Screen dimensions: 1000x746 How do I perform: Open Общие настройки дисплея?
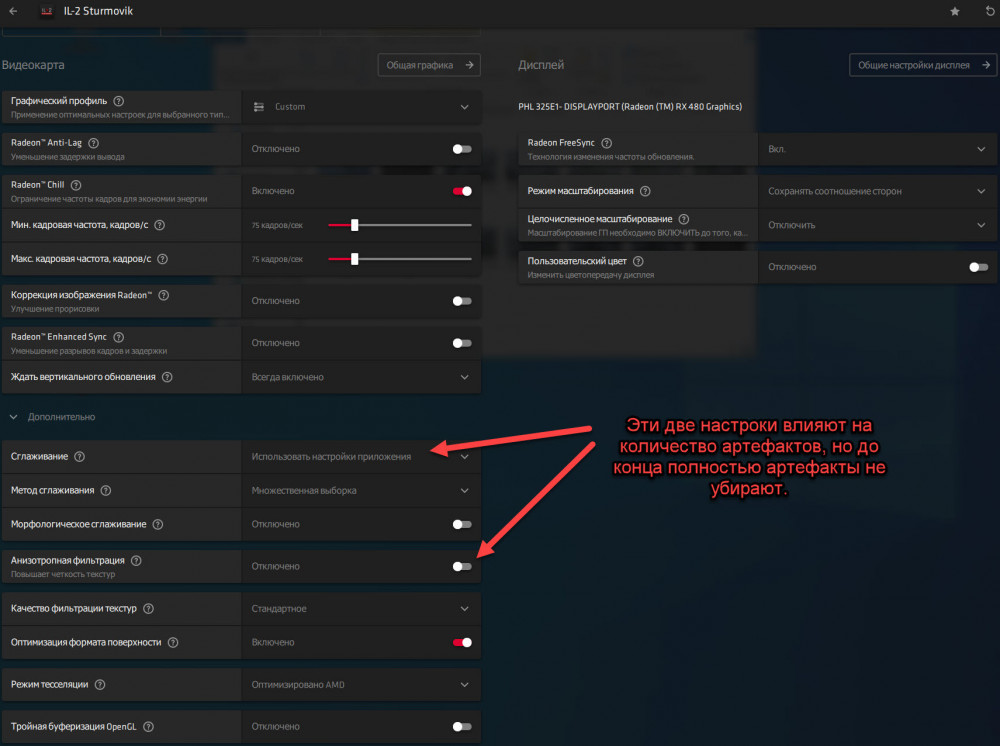[x=922, y=64]
